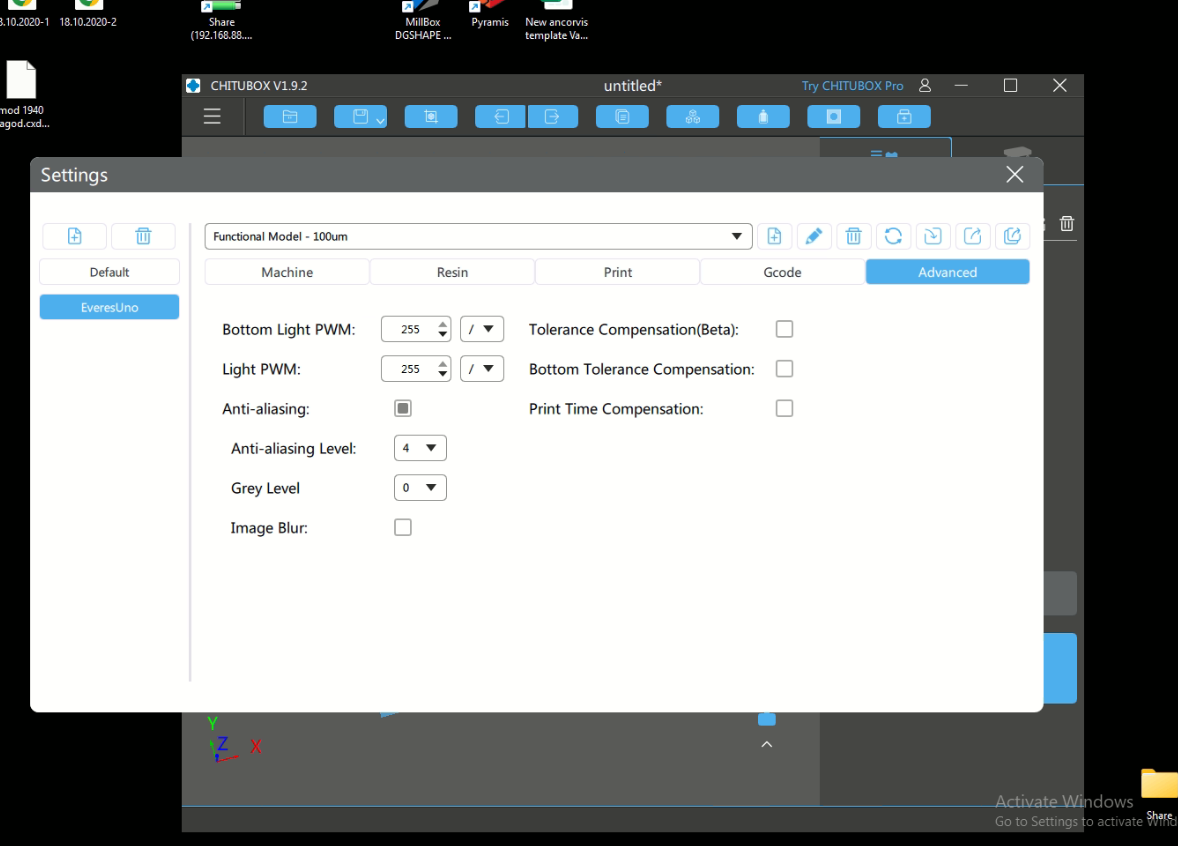Check the Image Blur checkbox
Viewport: 1178px width, 846px height.
[403, 527]
